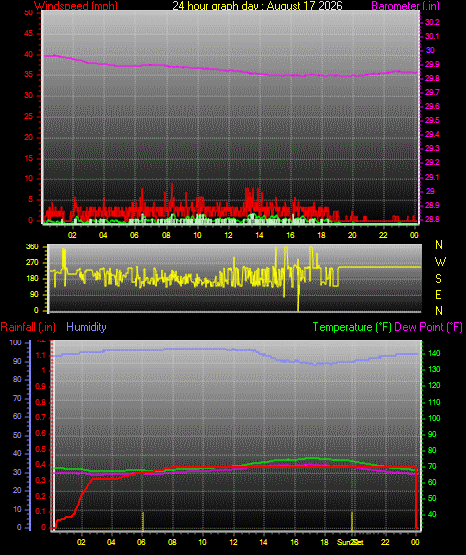The height and width of the screenshot is (555, 466).
Task: Click the '0.5' rainfall axis value
Action: point(41,449)
